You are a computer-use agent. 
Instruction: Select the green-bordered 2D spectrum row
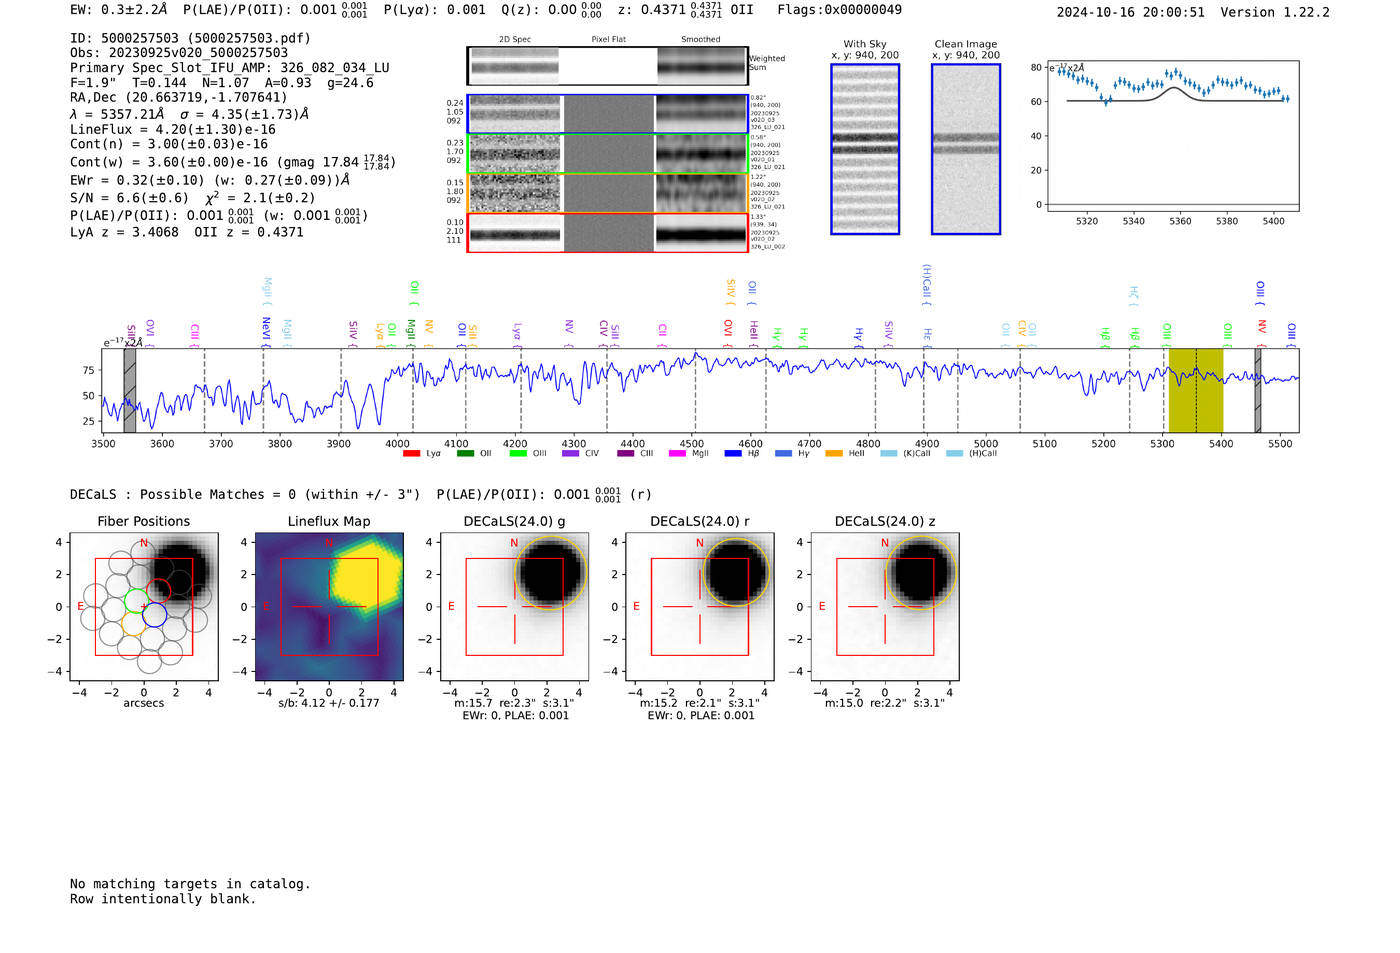pos(607,154)
